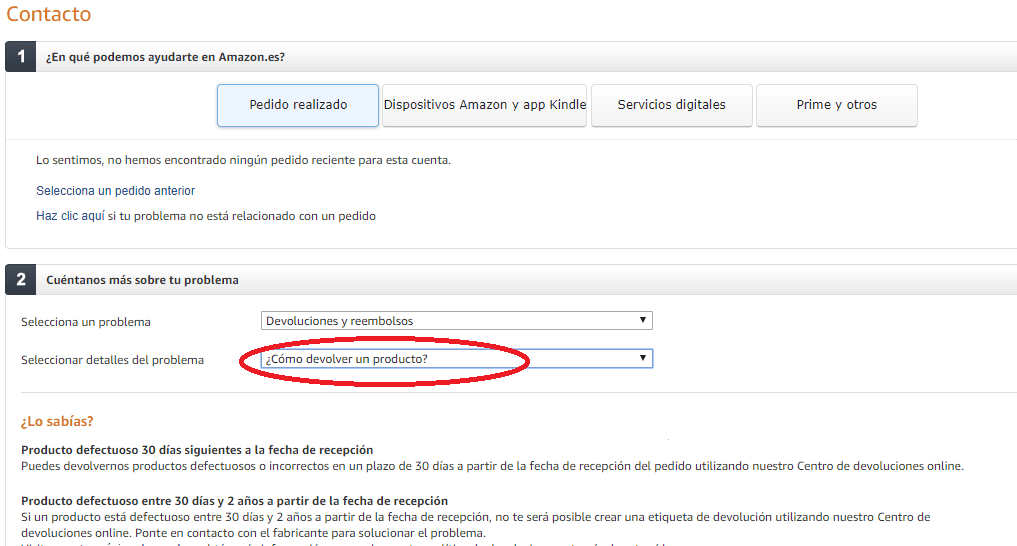Switch to Dispositivos Amazon y app Kindle
The image size is (1017, 546).
485,105
